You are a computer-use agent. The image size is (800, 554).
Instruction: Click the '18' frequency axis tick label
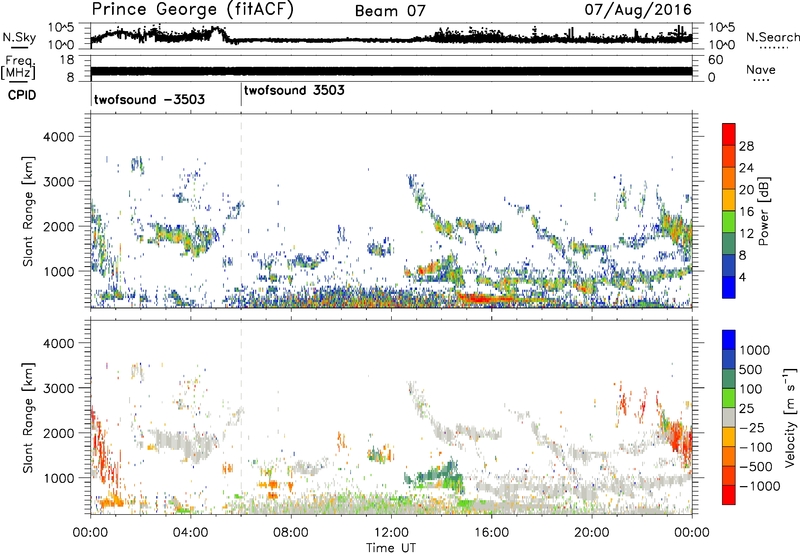(x=67, y=60)
